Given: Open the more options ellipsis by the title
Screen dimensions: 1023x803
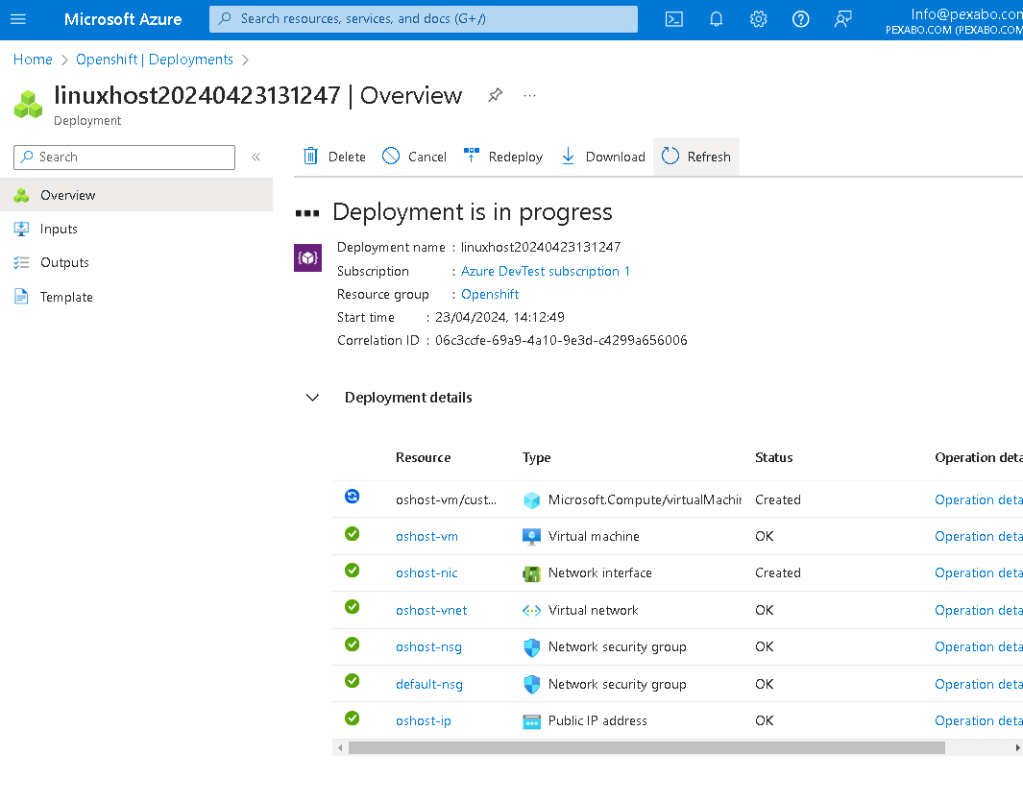Looking at the screenshot, I should point(530,96).
